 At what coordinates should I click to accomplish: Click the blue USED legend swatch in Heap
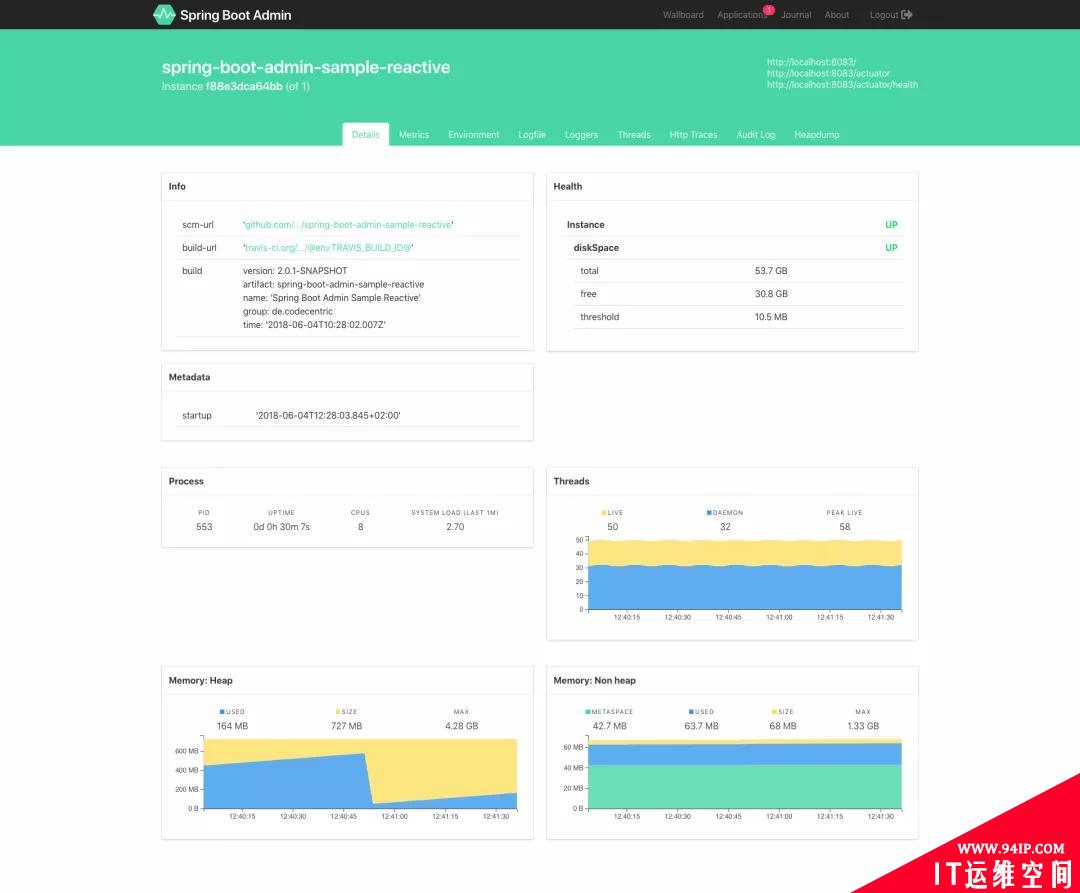pyautogui.click(x=222, y=712)
